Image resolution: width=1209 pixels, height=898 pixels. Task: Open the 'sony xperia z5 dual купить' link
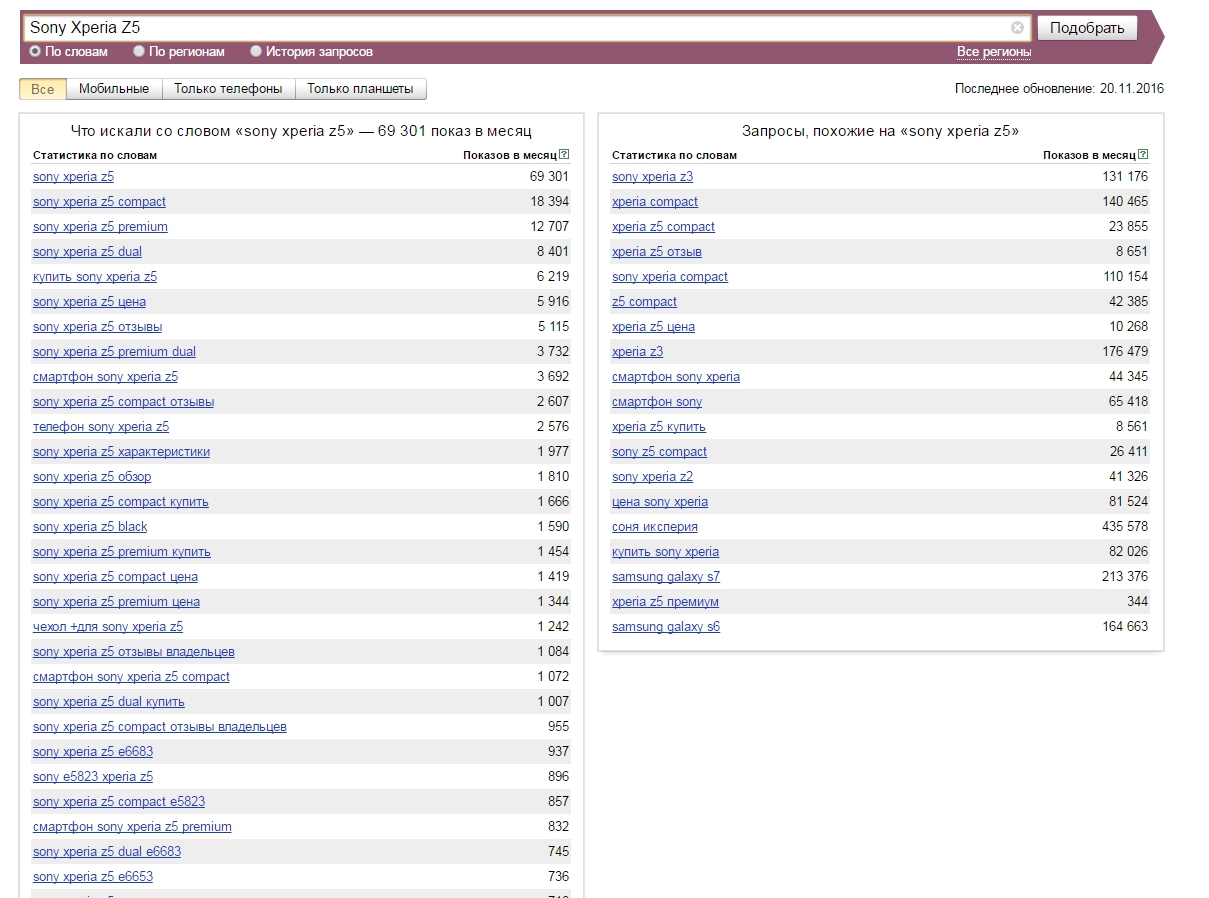coord(109,702)
